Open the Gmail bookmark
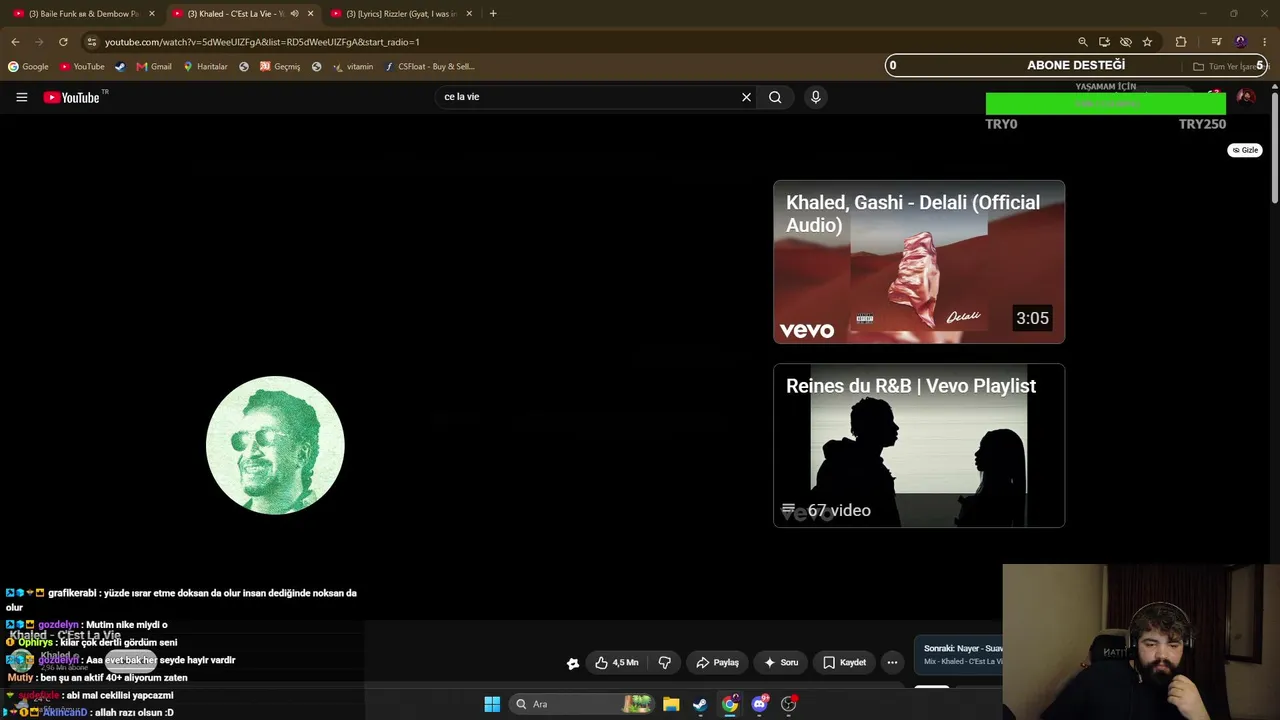 (x=154, y=67)
